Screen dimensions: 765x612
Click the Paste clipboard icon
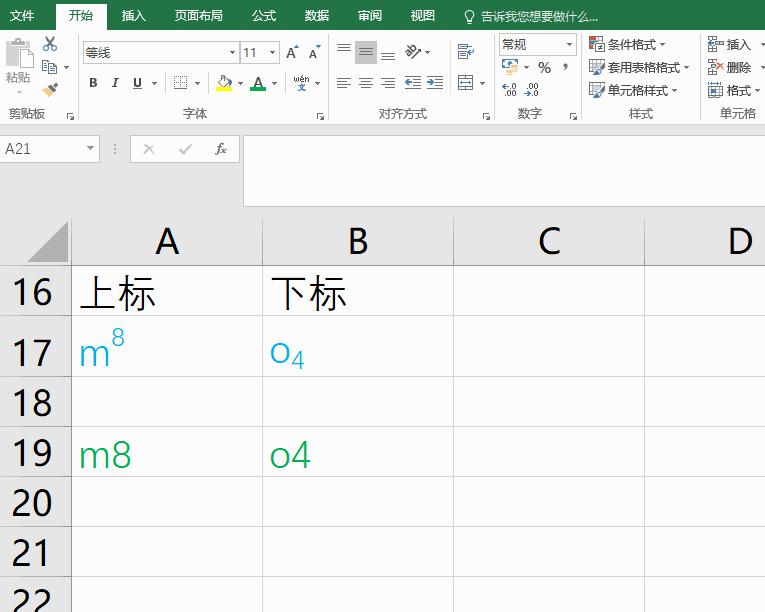pos(19,54)
